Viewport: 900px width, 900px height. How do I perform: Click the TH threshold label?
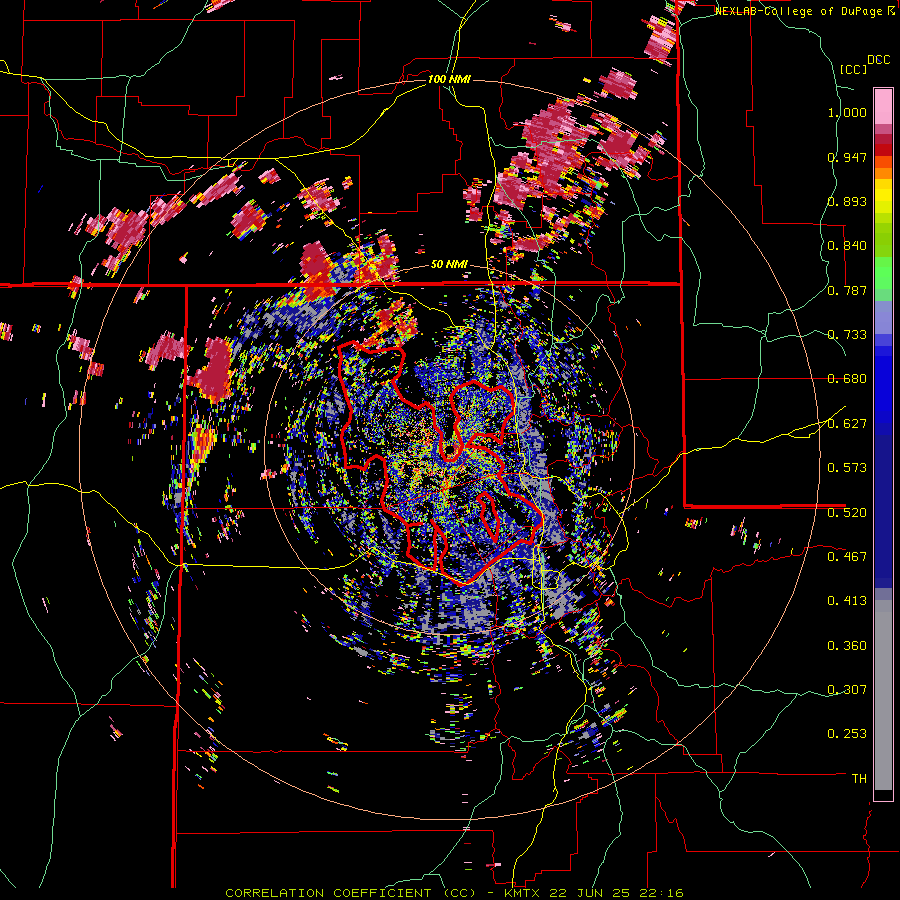click(859, 779)
